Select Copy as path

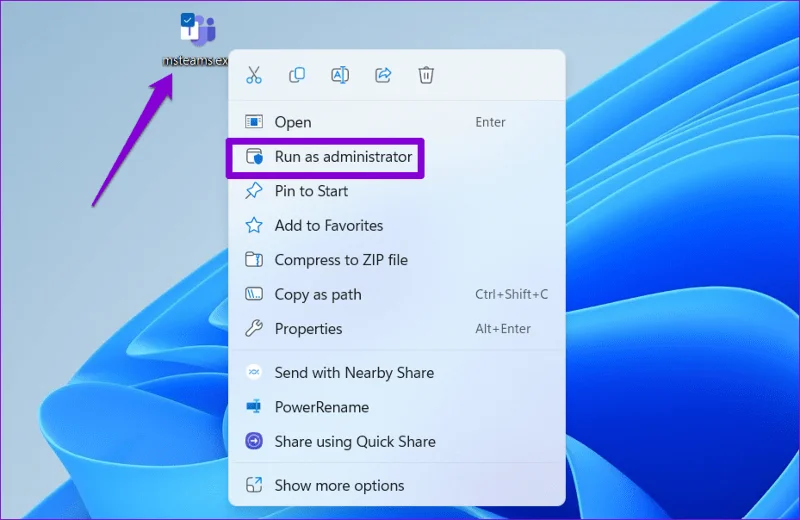click(x=397, y=294)
